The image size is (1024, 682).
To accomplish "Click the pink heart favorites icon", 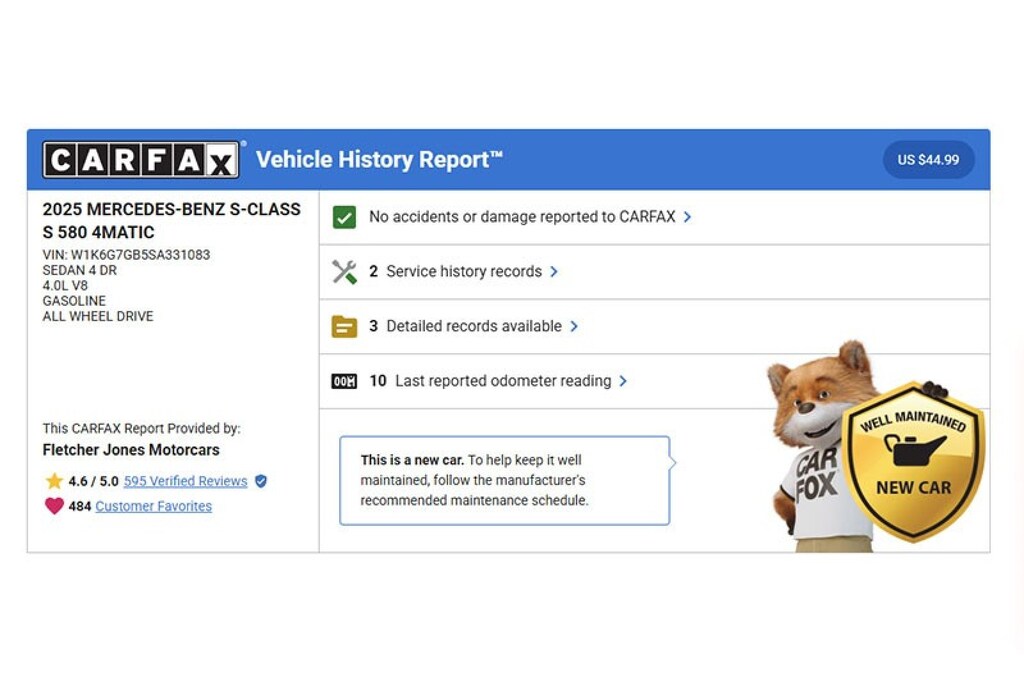I will (x=54, y=506).
